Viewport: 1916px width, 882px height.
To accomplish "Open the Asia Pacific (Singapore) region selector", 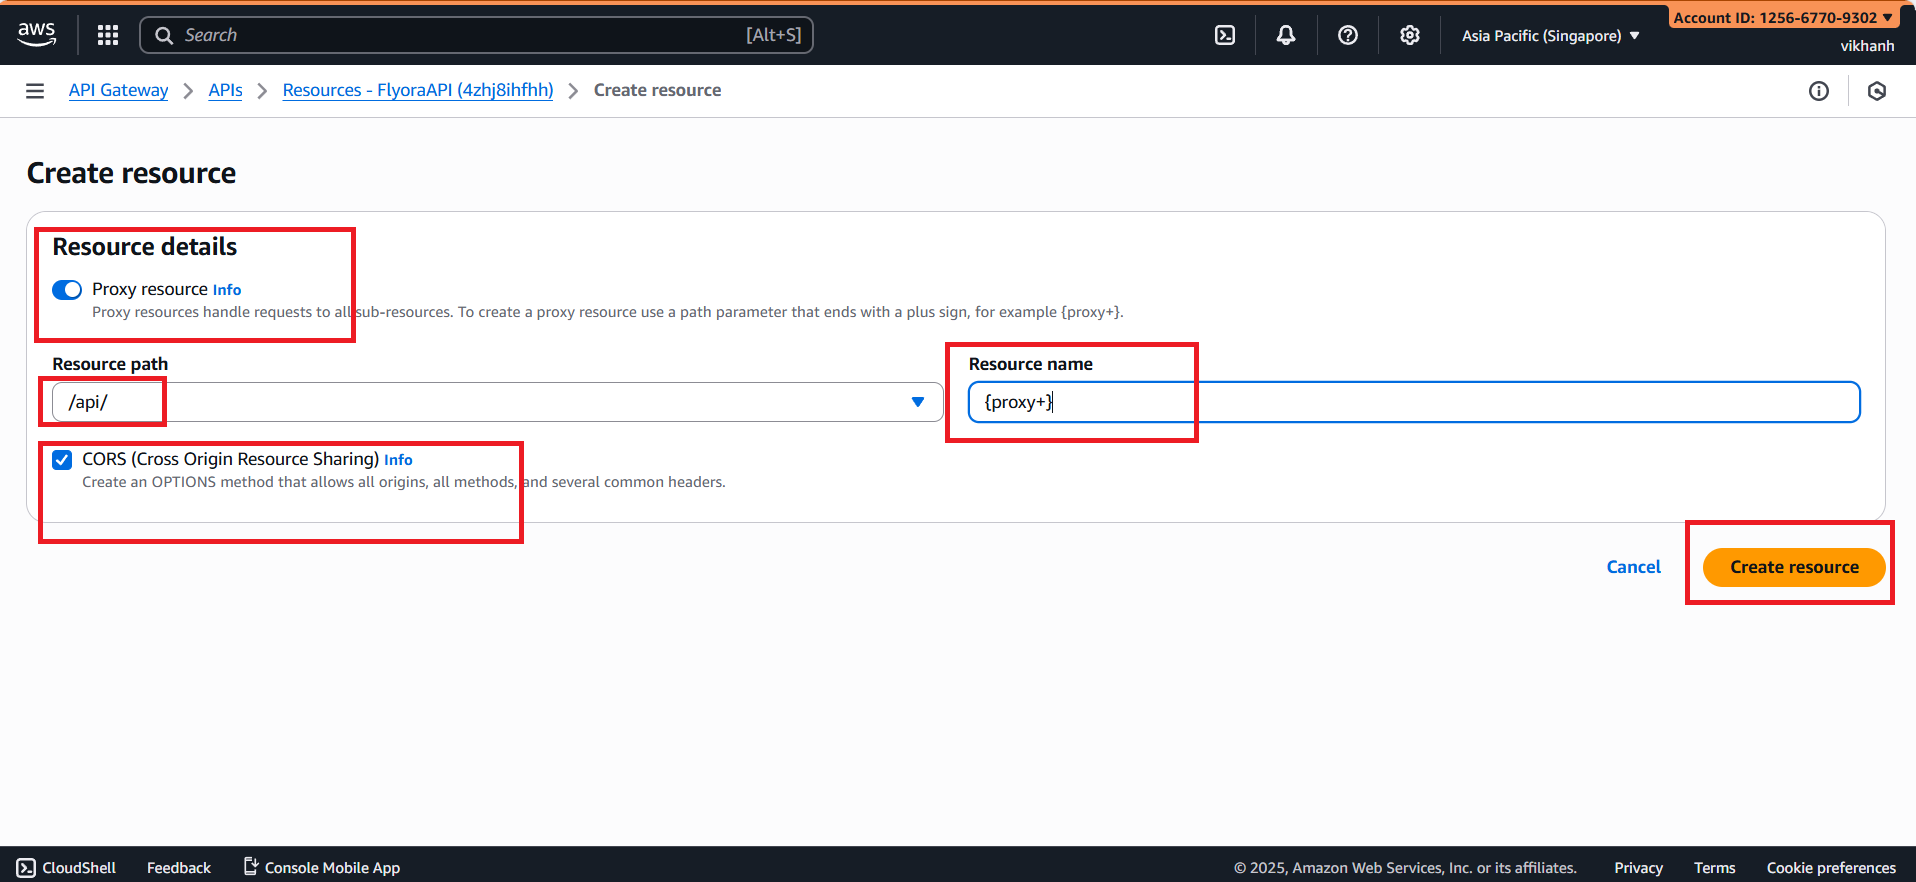I will (1550, 36).
